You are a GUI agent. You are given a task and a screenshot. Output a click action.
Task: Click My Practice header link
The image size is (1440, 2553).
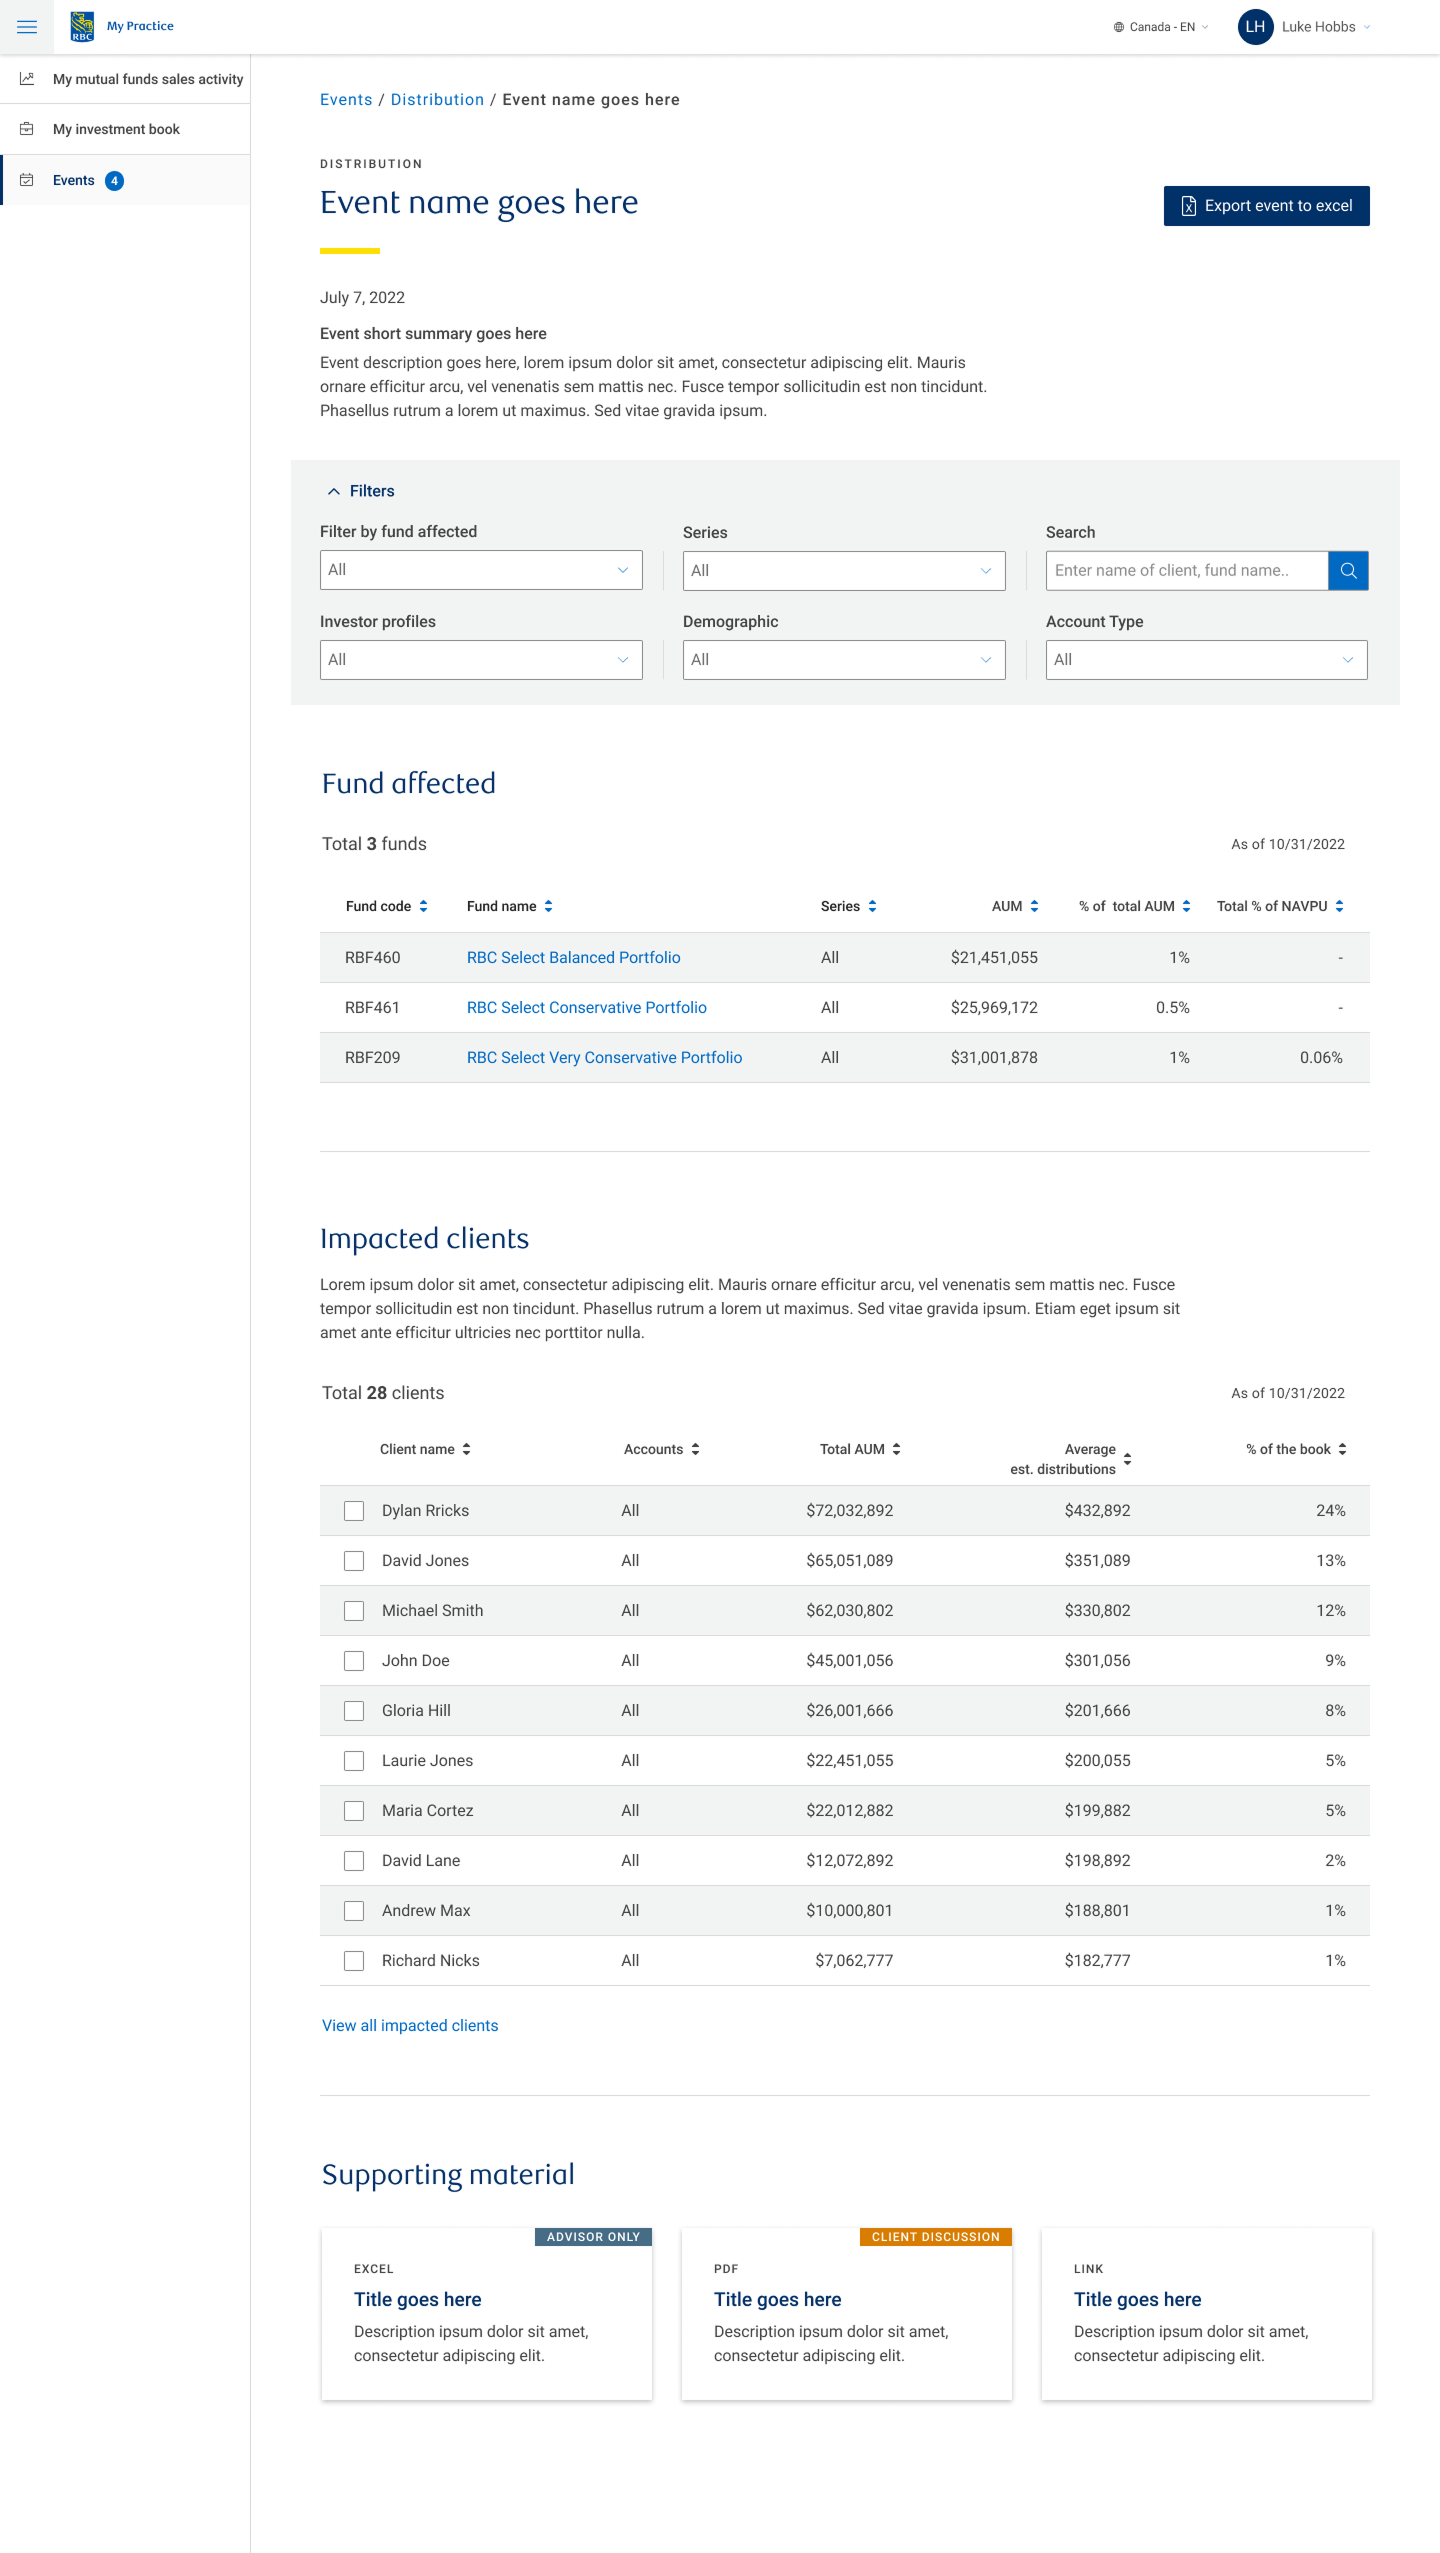[x=140, y=26]
